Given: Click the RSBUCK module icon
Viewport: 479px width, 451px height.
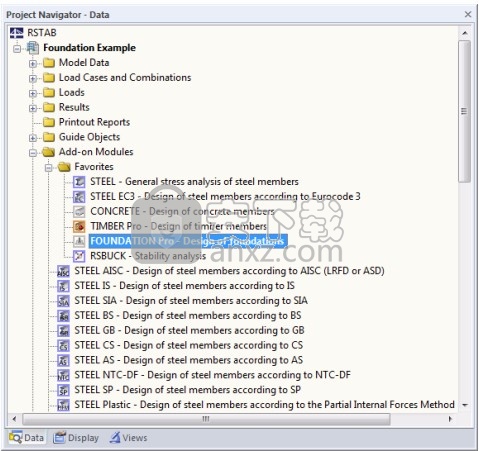Looking at the screenshot, I should pos(79,256).
